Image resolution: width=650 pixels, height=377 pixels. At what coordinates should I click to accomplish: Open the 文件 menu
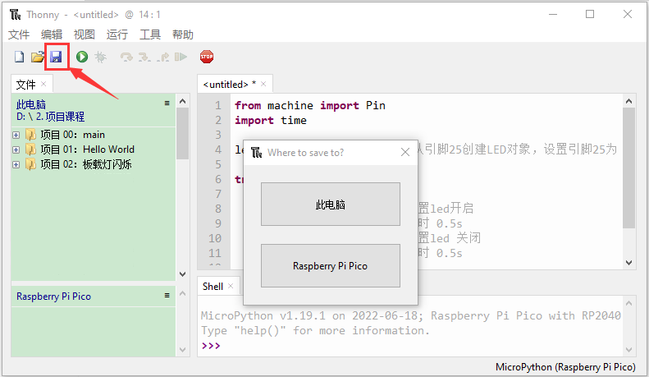(x=19, y=34)
